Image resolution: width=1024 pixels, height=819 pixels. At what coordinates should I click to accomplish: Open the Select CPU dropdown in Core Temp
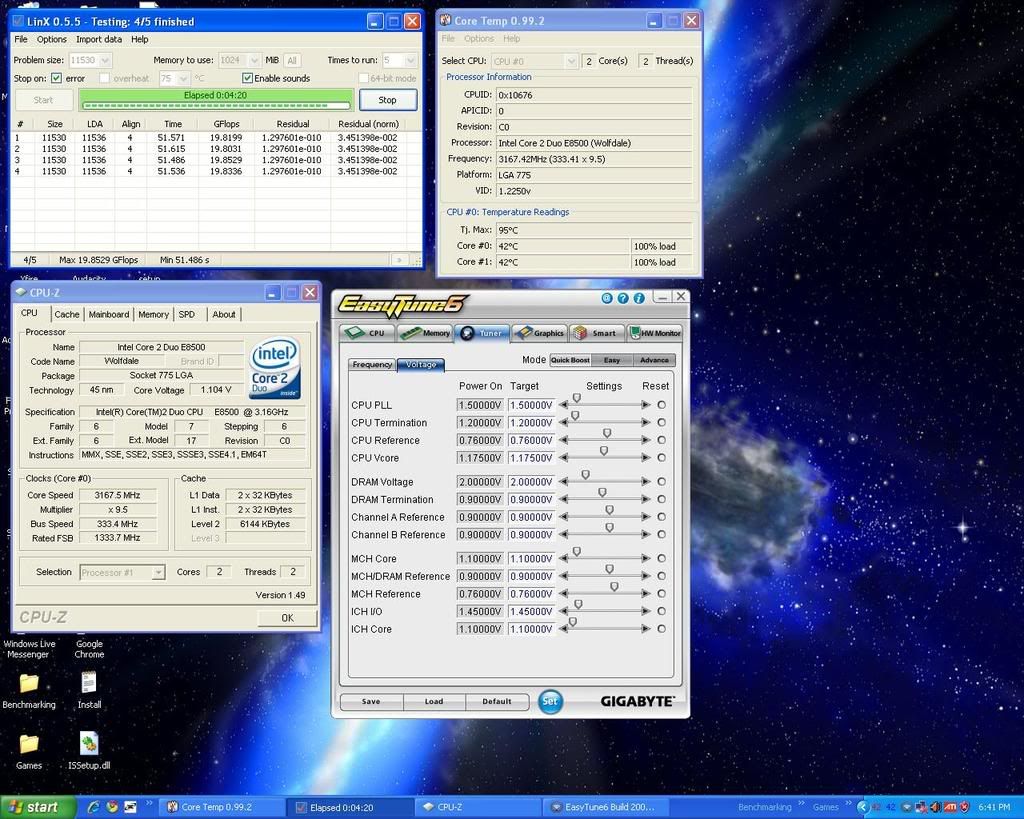pos(571,61)
